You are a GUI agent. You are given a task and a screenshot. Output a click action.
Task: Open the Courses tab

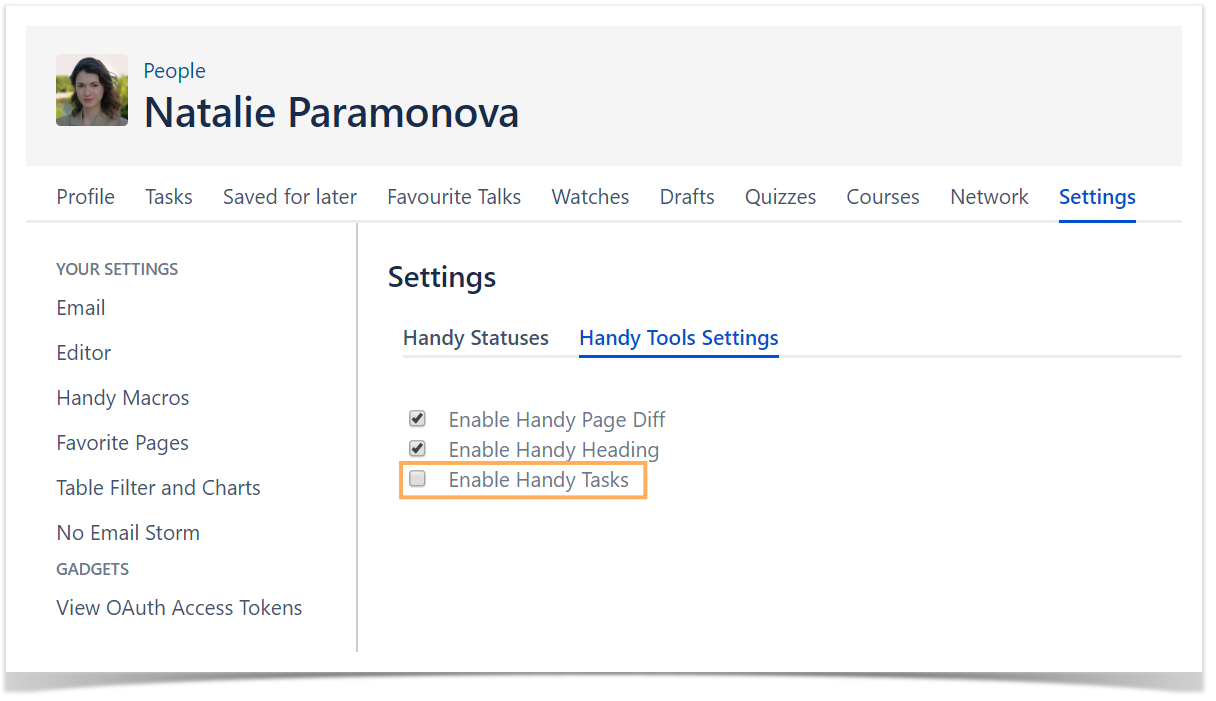pyautogui.click(x=883, y=197)
